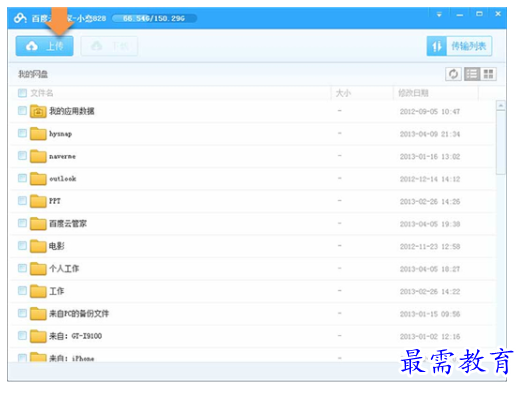Click the 百度云管家 folder icon
Viewport: 522px width, 393px height.
(x=38, y=223)
